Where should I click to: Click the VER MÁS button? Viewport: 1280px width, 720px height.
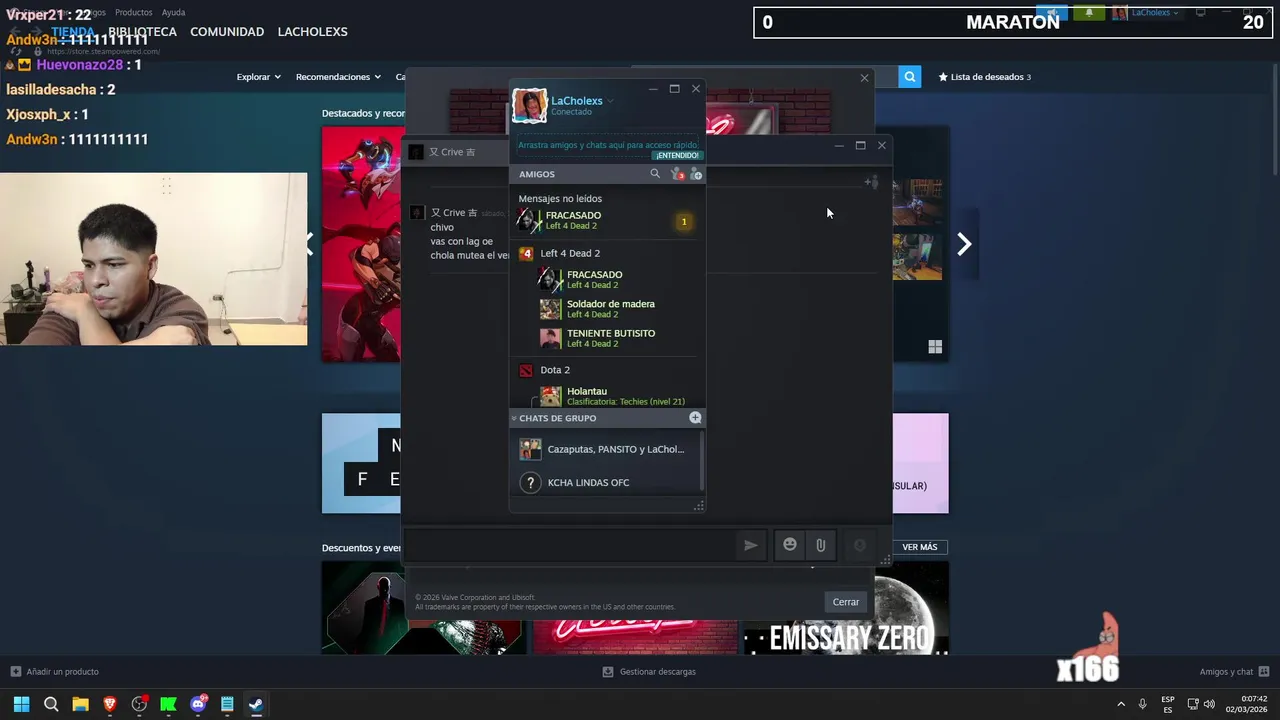[x=920, y=547]
